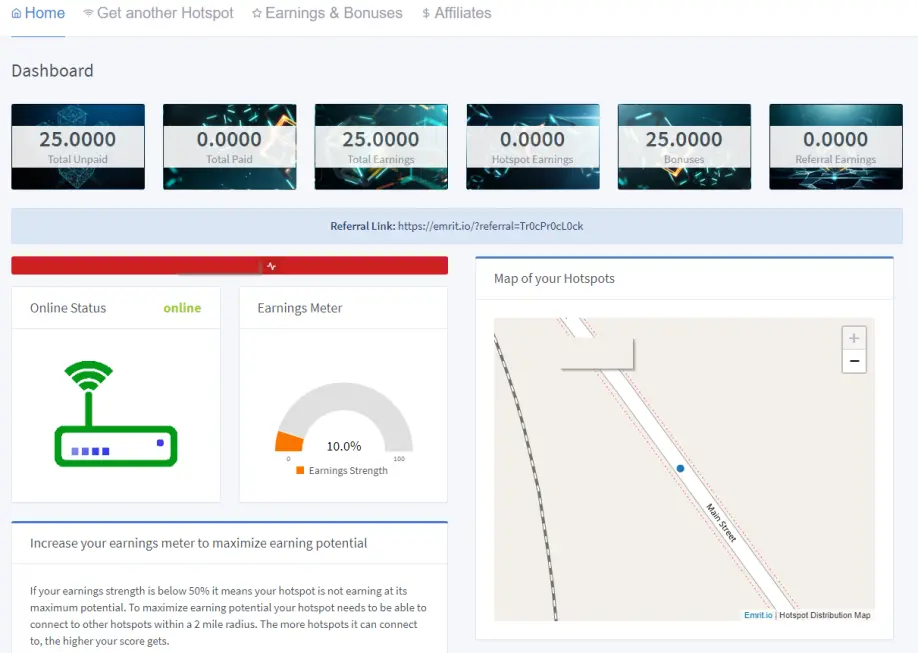Zoom in on the hotspot map

854,338
